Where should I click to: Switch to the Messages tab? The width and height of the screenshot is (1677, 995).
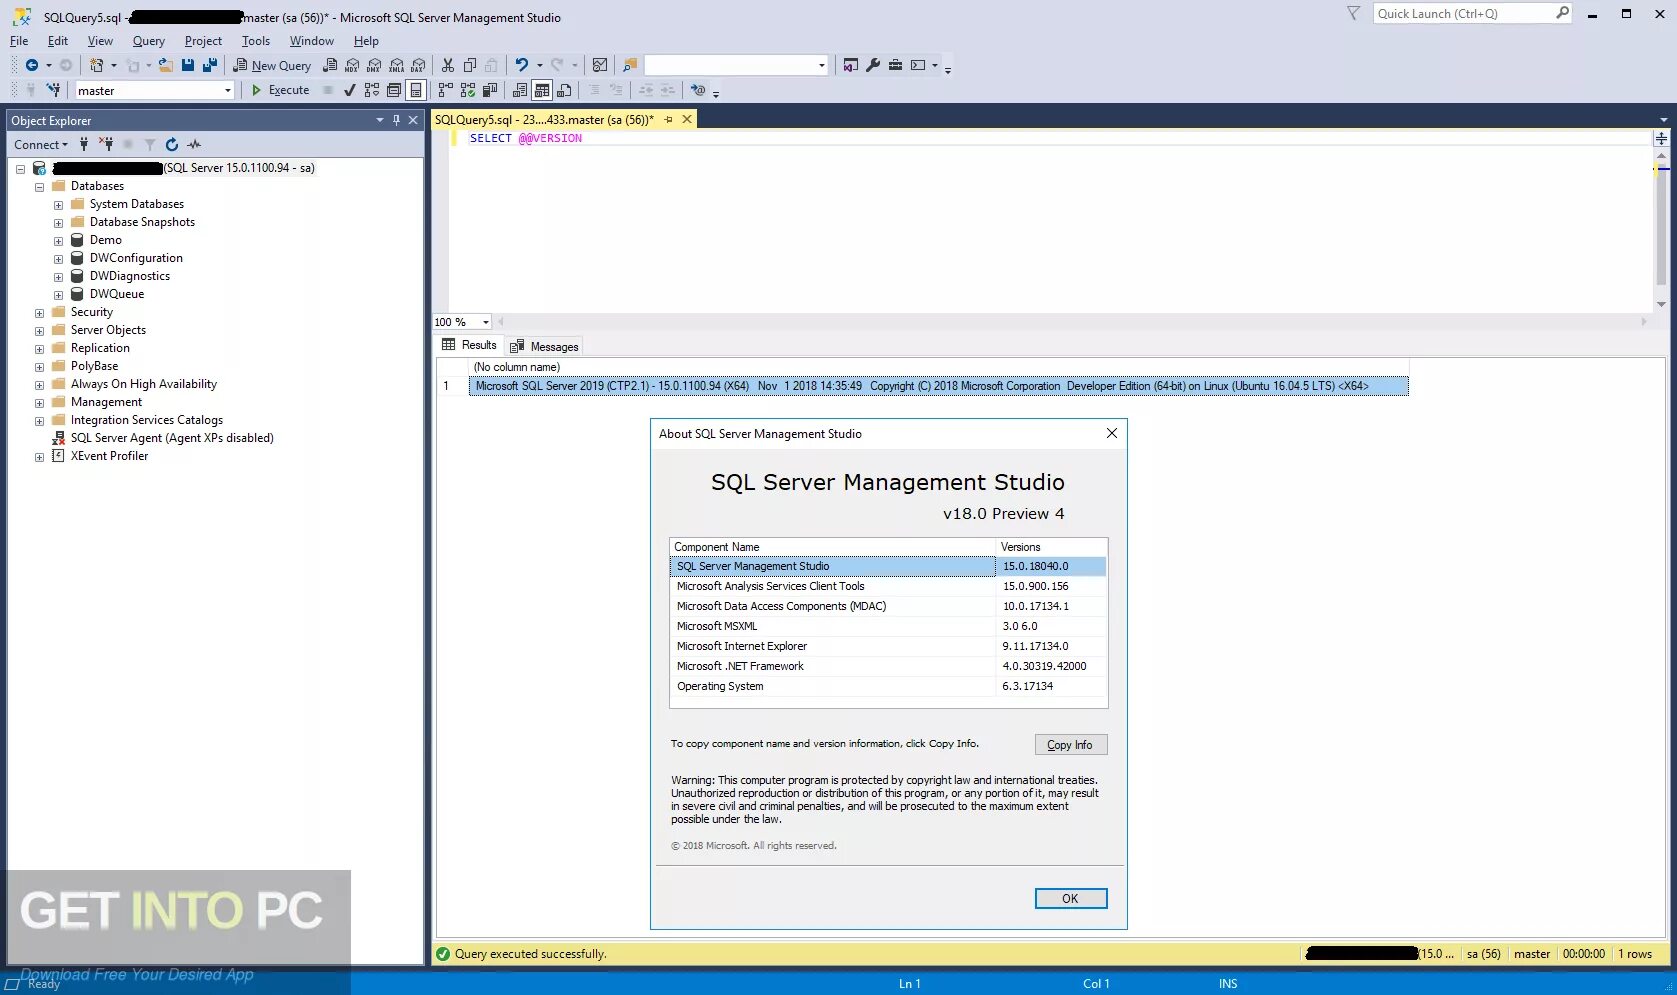click(544, 346)
